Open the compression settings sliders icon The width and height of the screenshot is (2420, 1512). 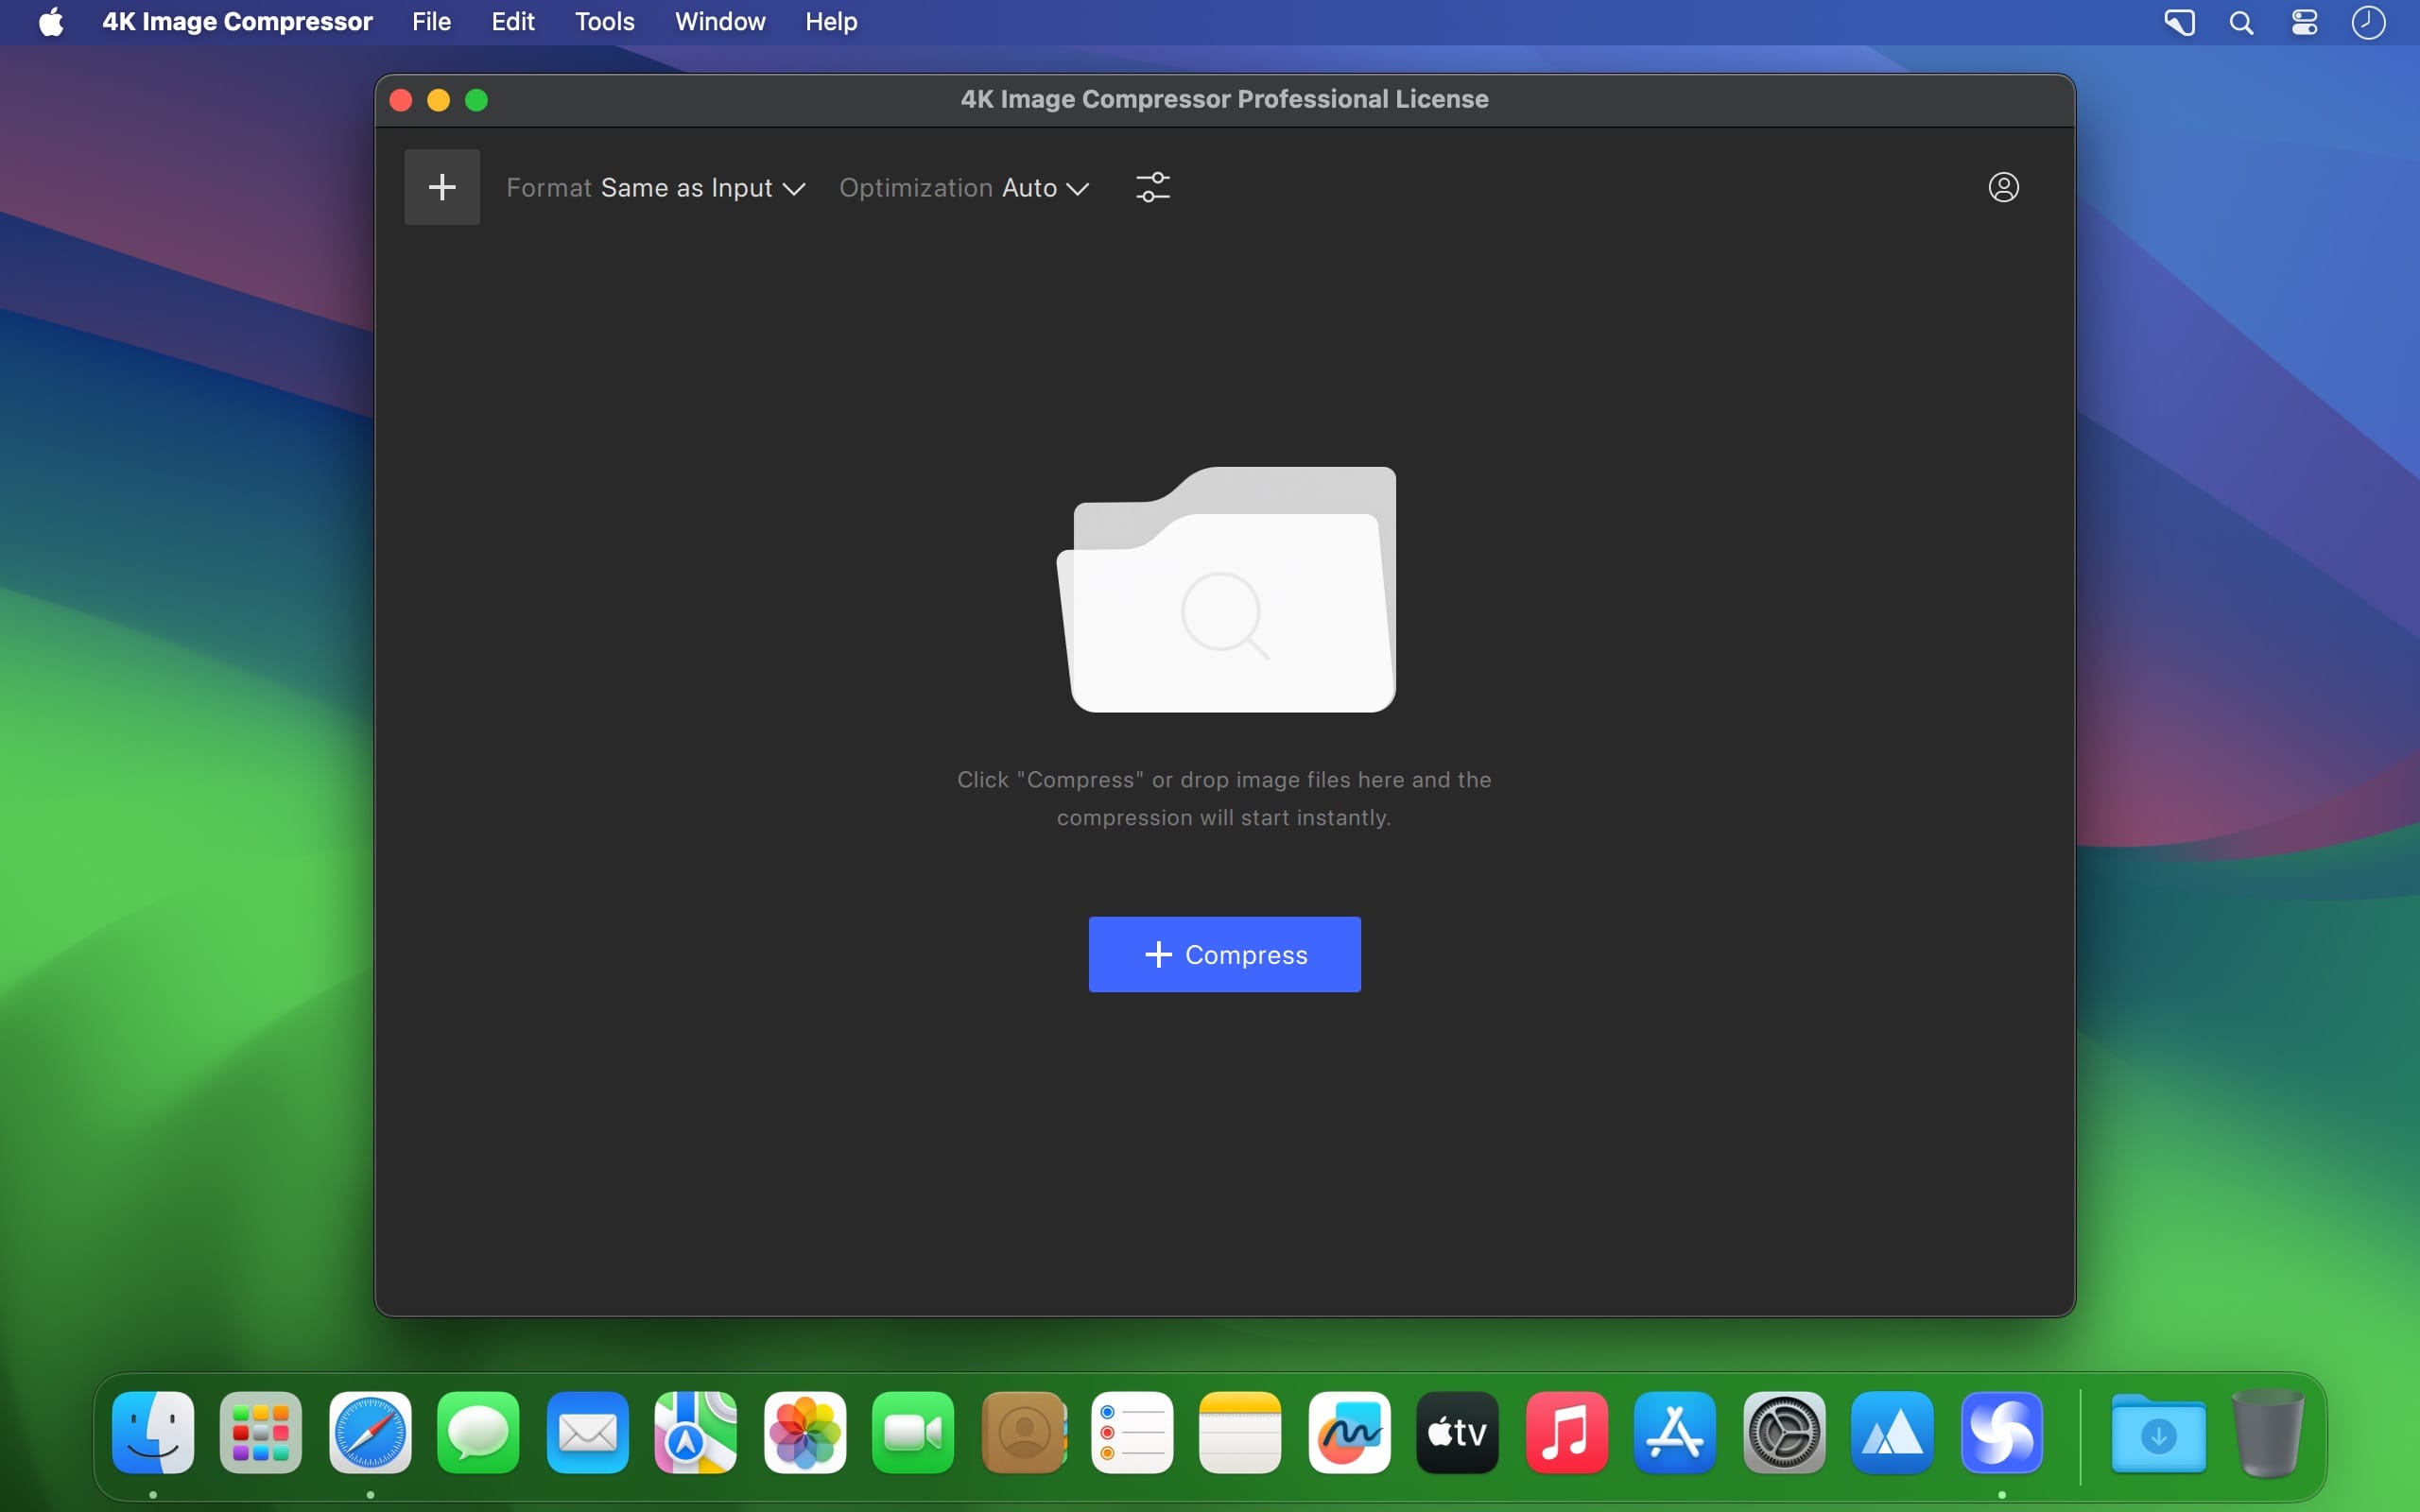pos(1152,187)
